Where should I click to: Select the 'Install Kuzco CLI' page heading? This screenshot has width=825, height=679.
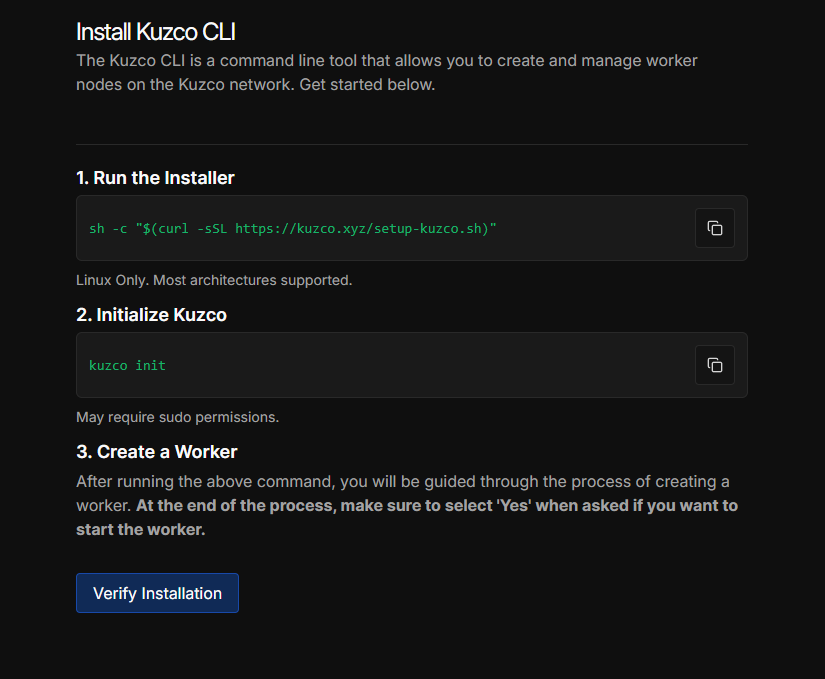point(155,31)
